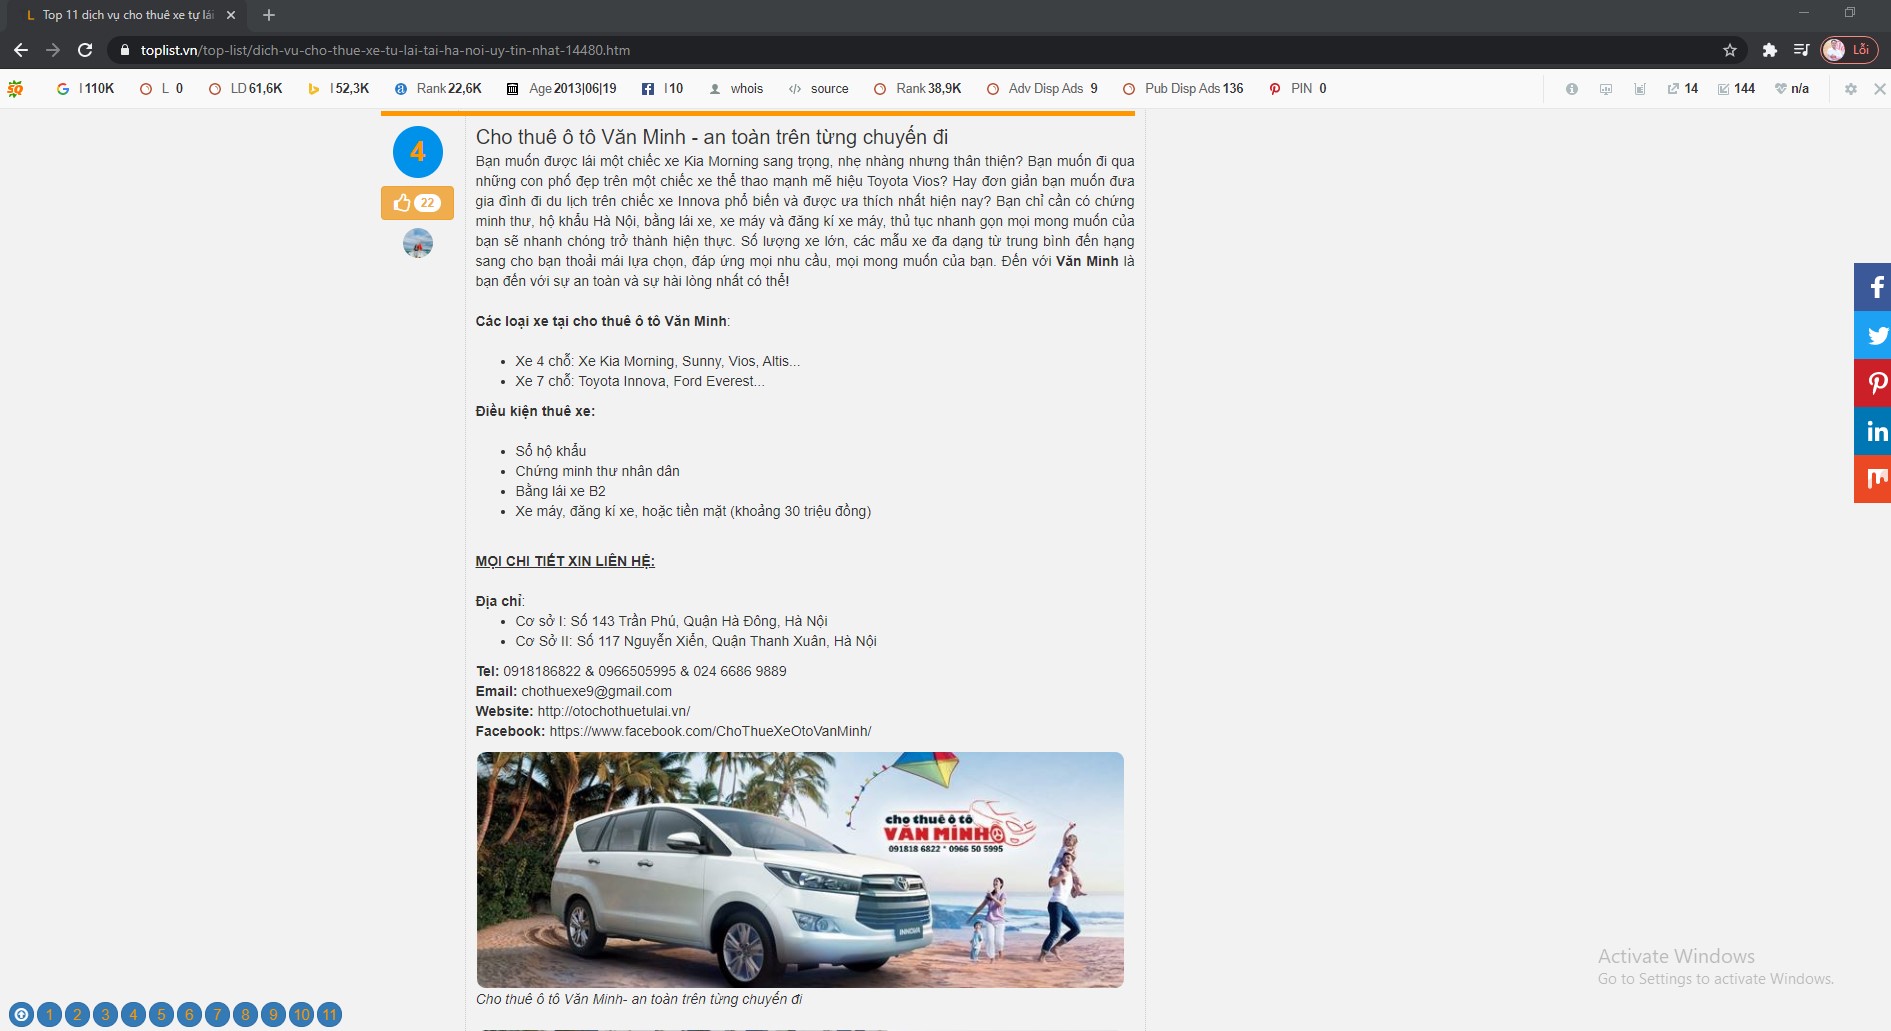Open the Bing index 52,3K metric
Image resolution: width=1891 pixels, height=1031 pixels.
tap(339, 89)
